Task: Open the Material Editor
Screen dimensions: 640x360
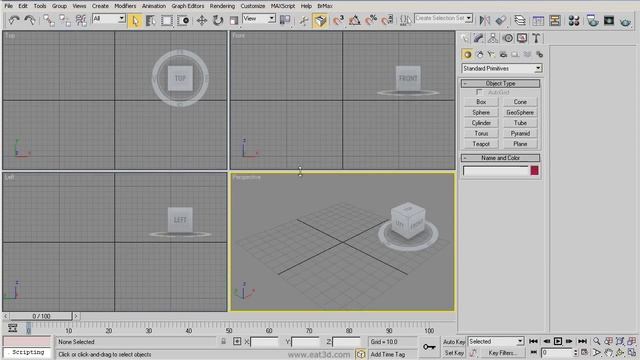Action: pyautogui.click(x=574, y=20)
